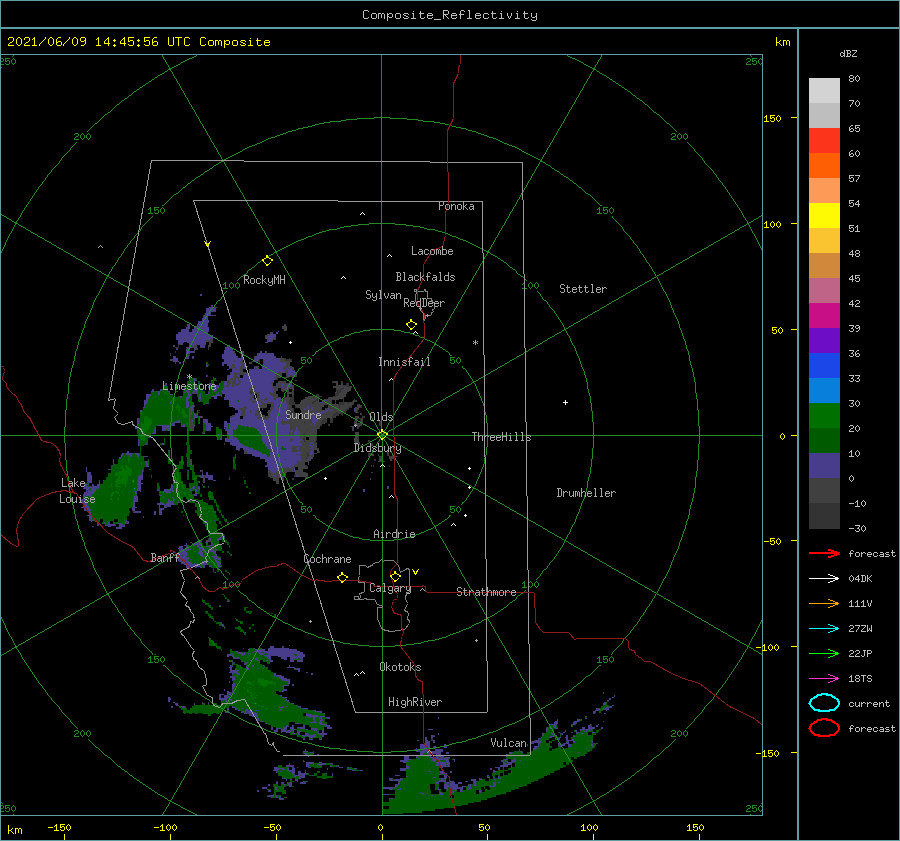Click the yellow diamond marker south of RedDeer
This screenshot has width=900, height=841.
tap(412, 325)
